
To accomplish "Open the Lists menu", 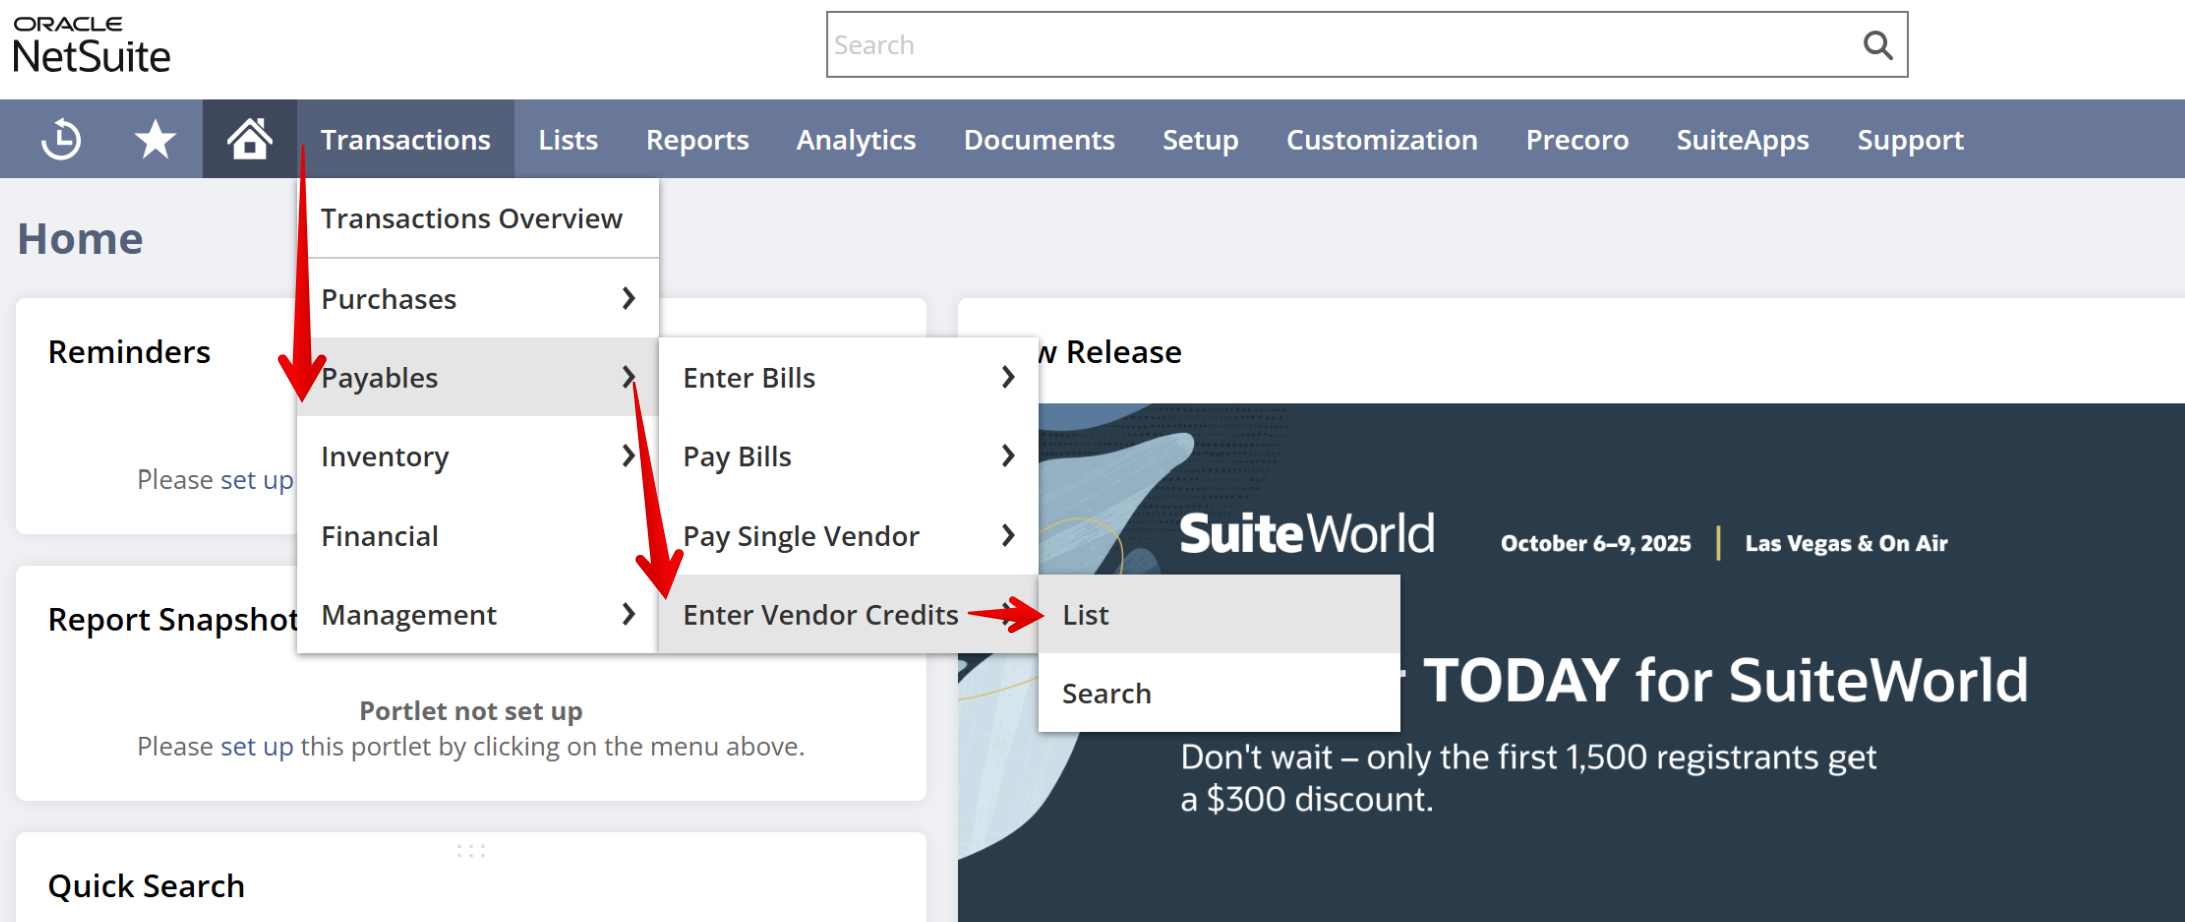I will 568,139.
